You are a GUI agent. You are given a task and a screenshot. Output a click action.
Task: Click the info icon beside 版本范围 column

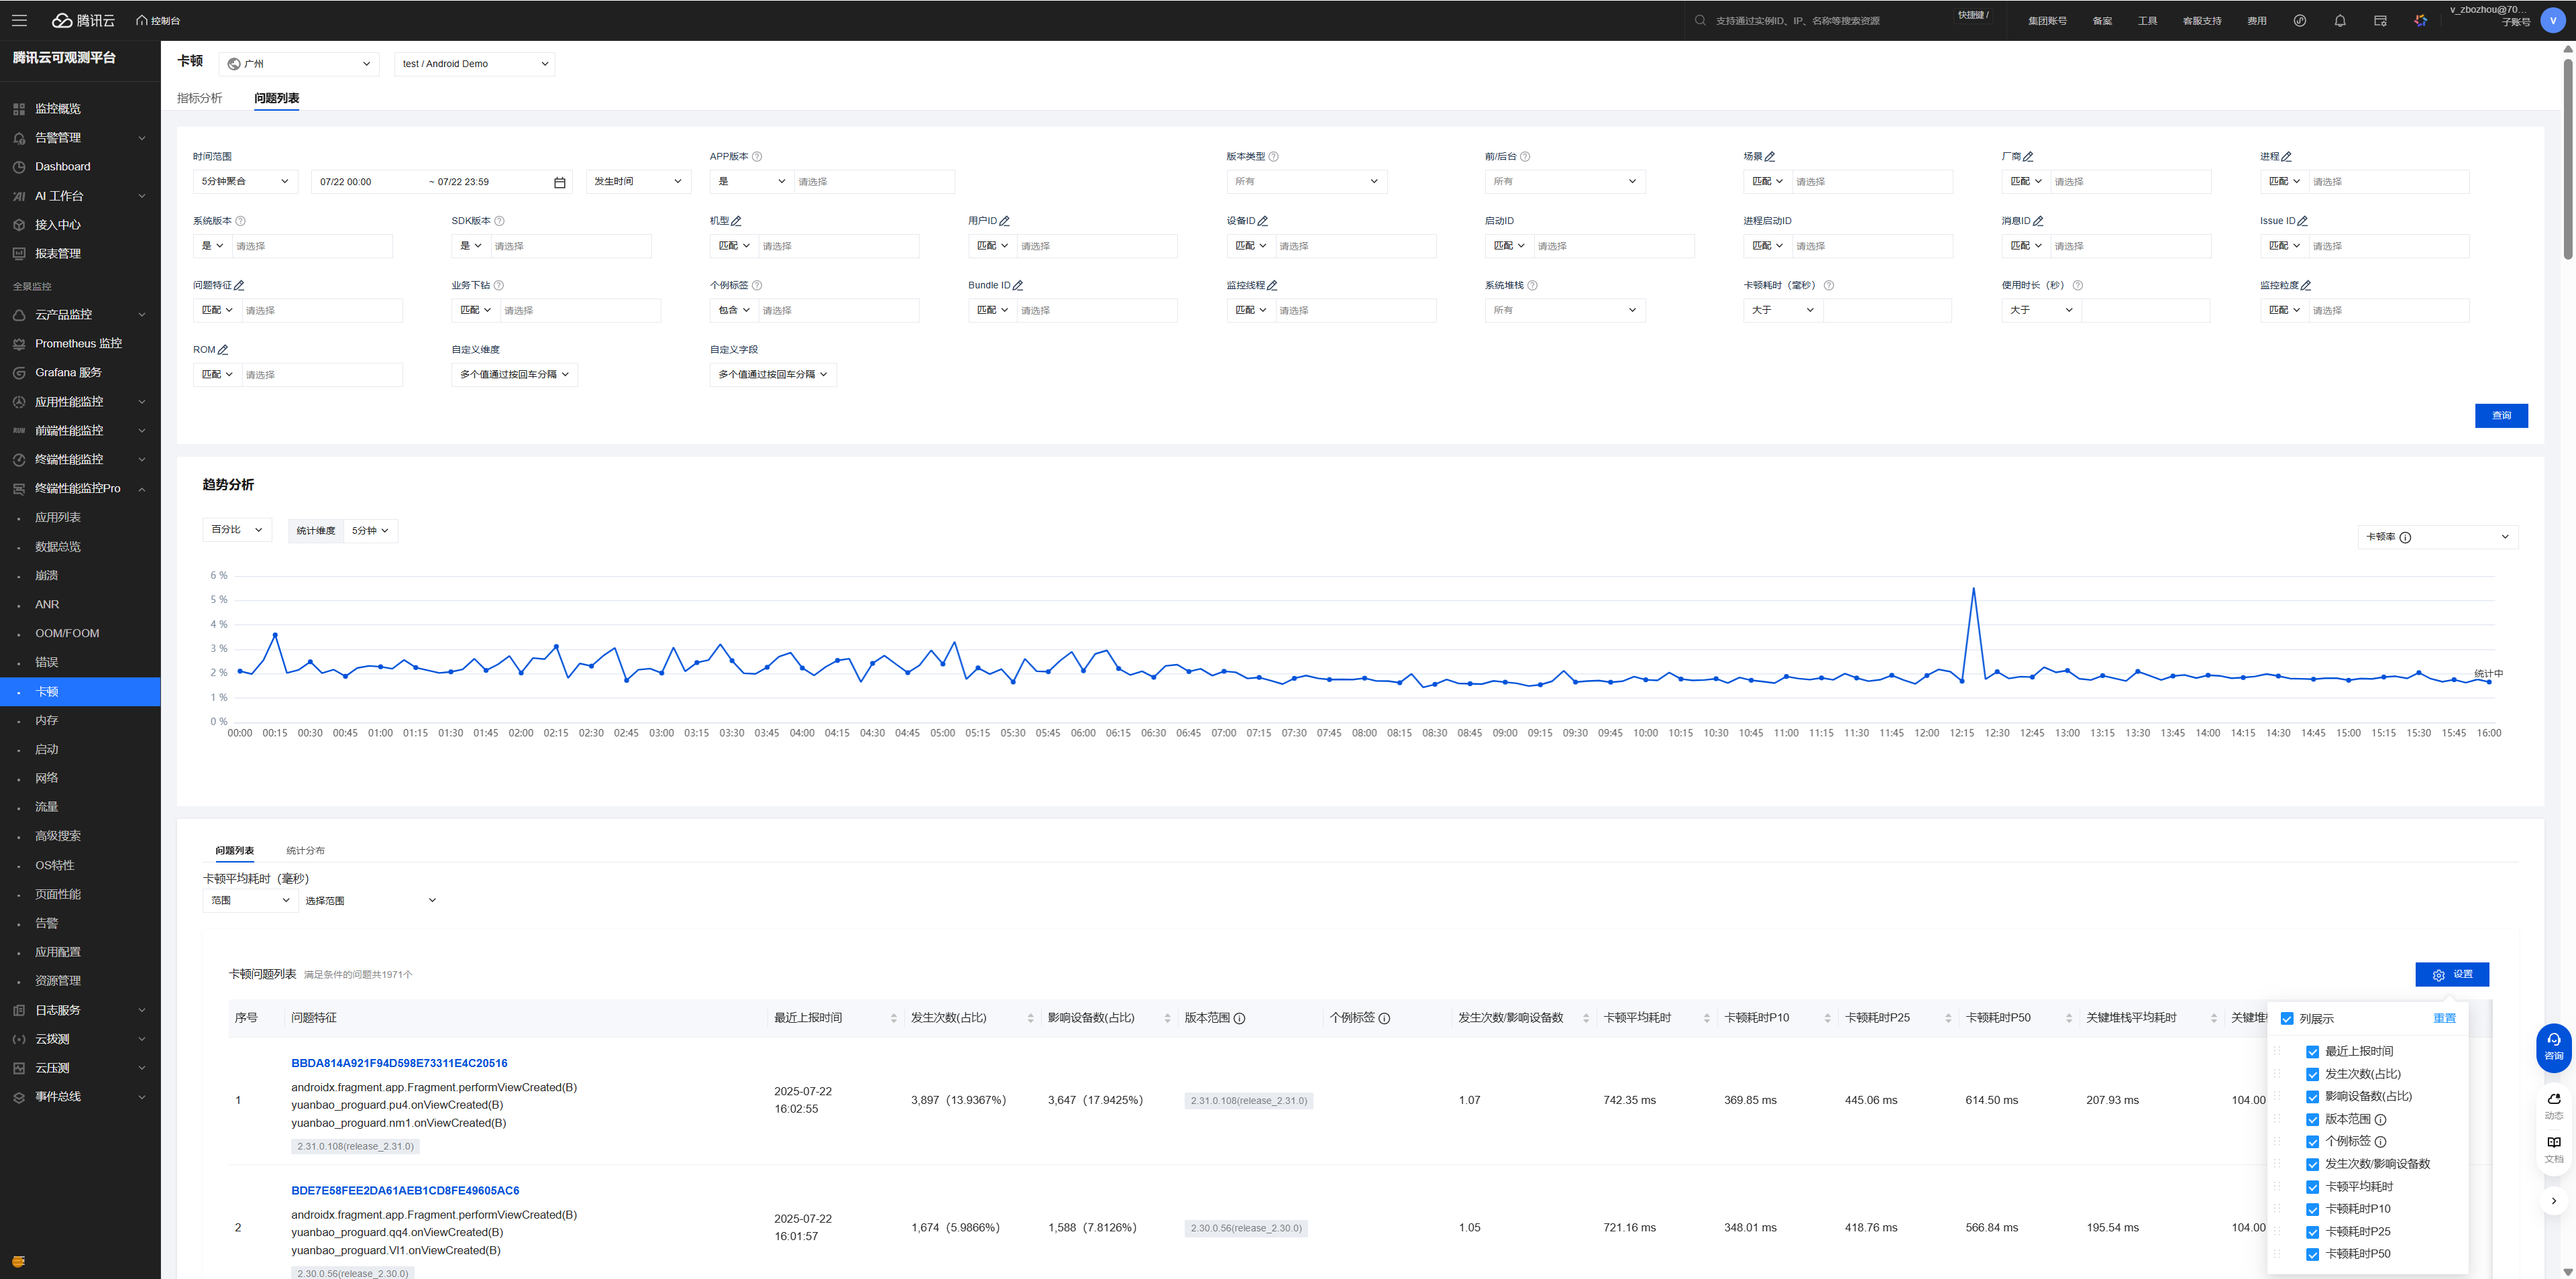1240,1018
